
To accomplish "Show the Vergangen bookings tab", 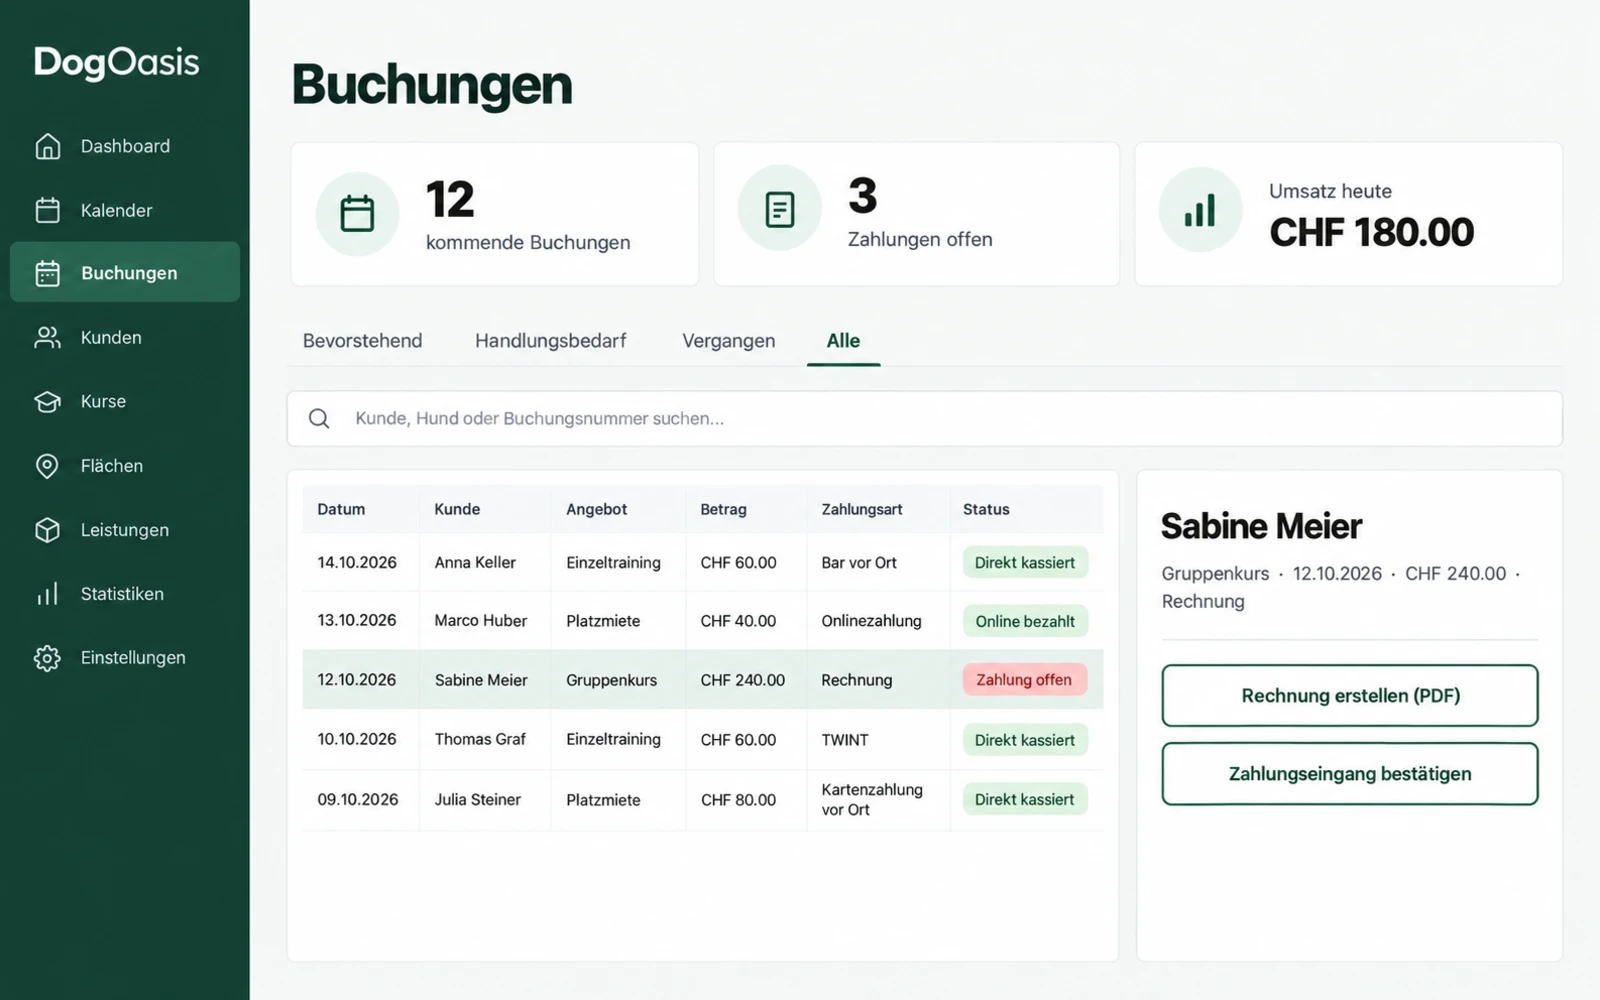I will tap(729, 341).
